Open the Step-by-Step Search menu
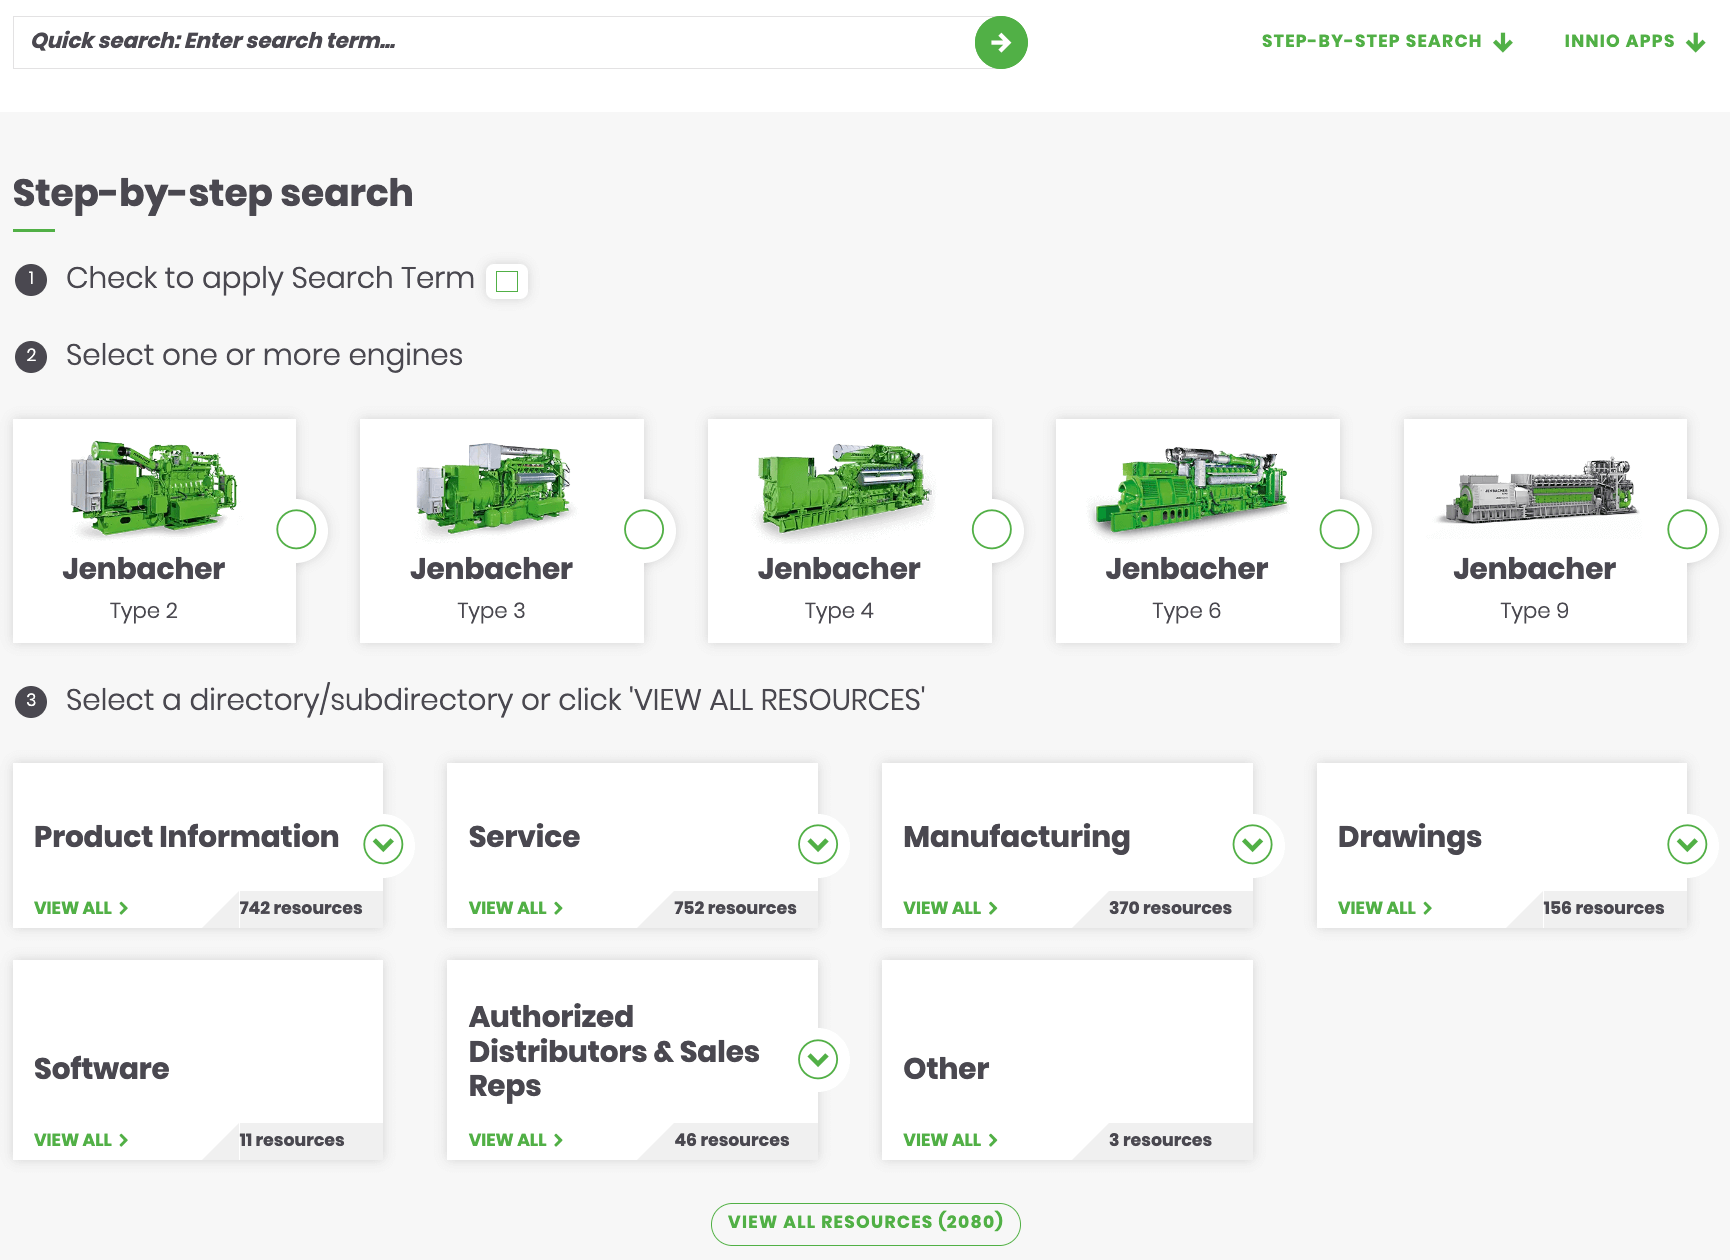Image resolution: width=1730 pixels, height=1260 pixels. click(1386, 42)
